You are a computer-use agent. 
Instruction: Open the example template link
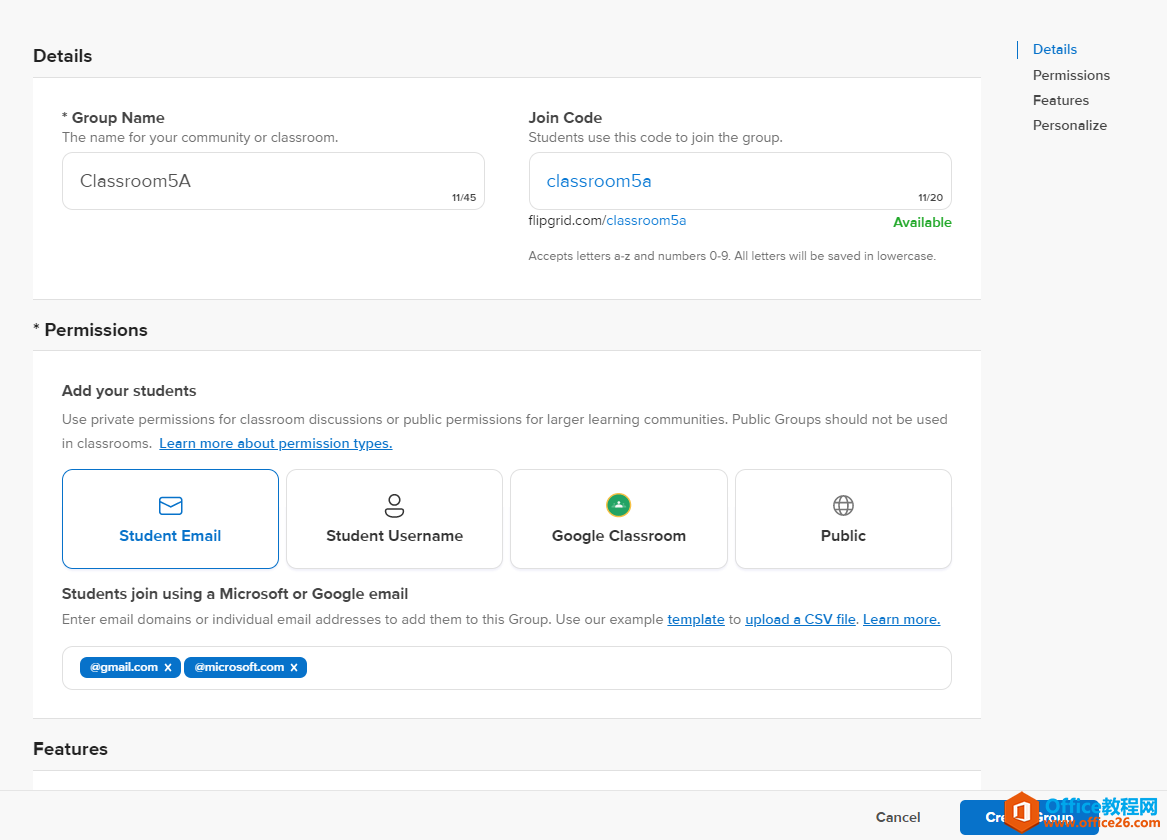695,619
